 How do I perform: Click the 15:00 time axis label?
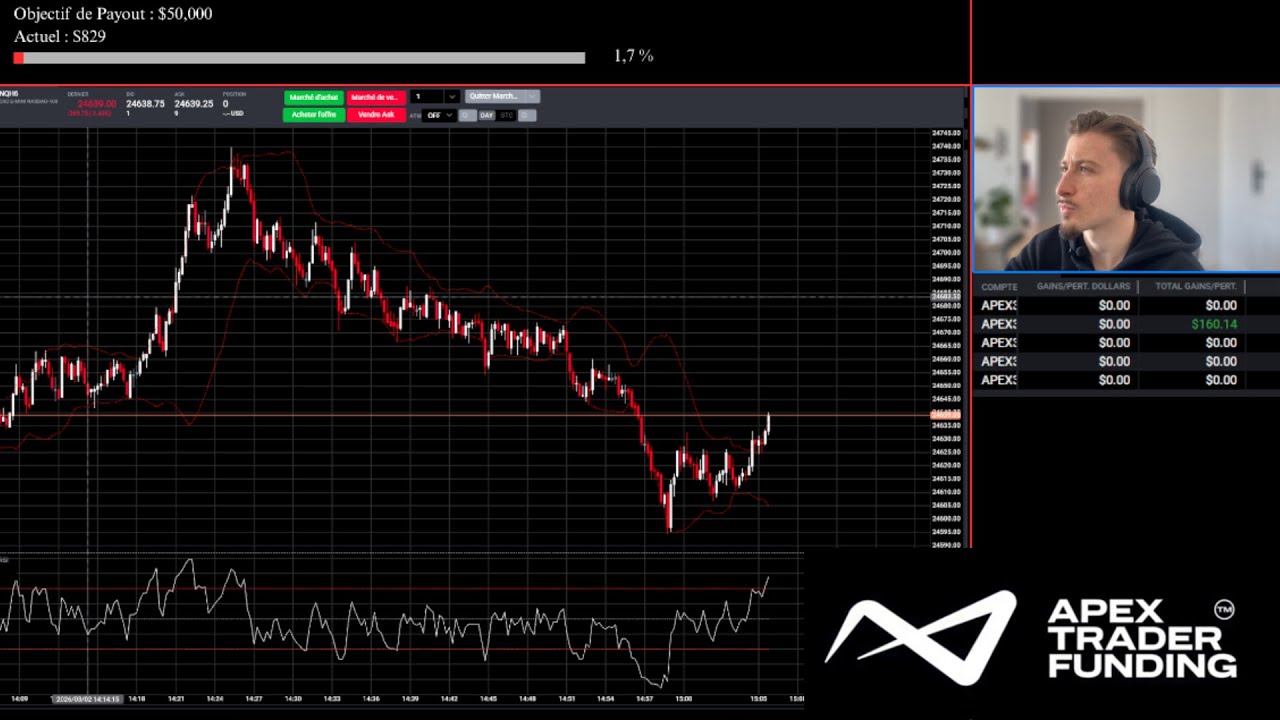[x=683, y=699]
